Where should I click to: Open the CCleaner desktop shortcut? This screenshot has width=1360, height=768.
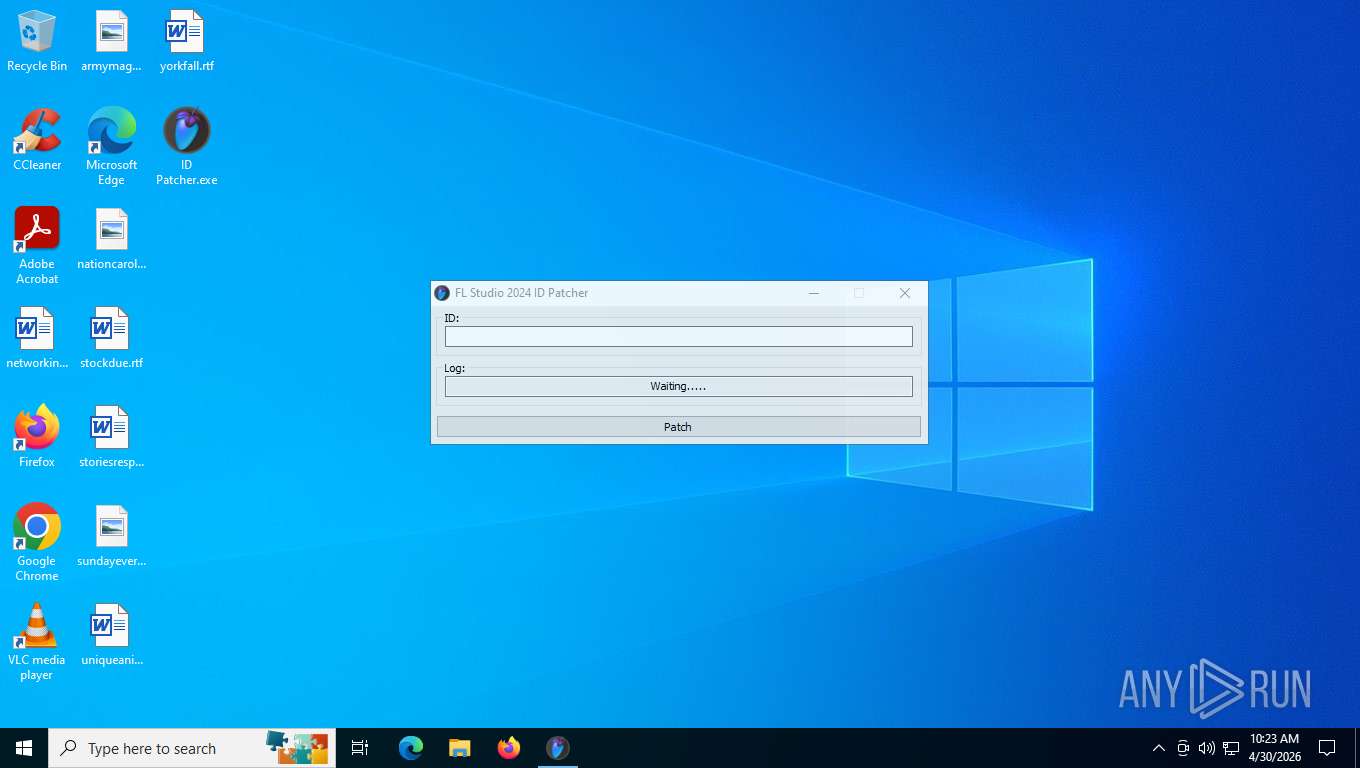[x=37, y=140]
